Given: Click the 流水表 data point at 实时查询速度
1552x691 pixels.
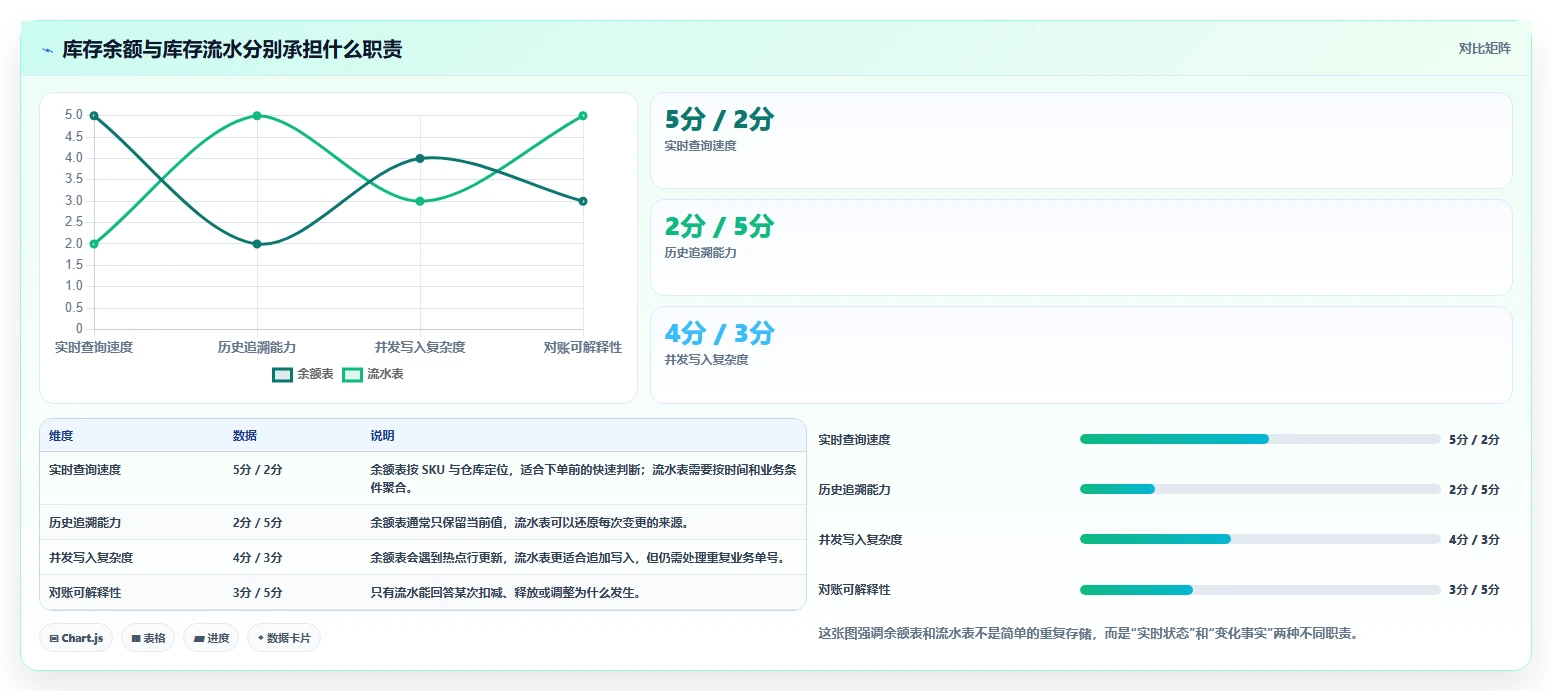Looking at the screenshot, I should (x=94, y=244).
